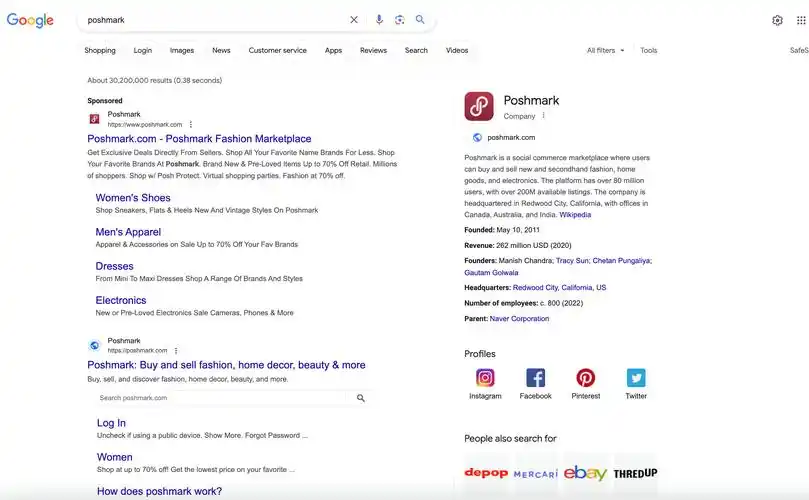
Task: Open Poshmark's Pinterest profile
Action: 586,378
